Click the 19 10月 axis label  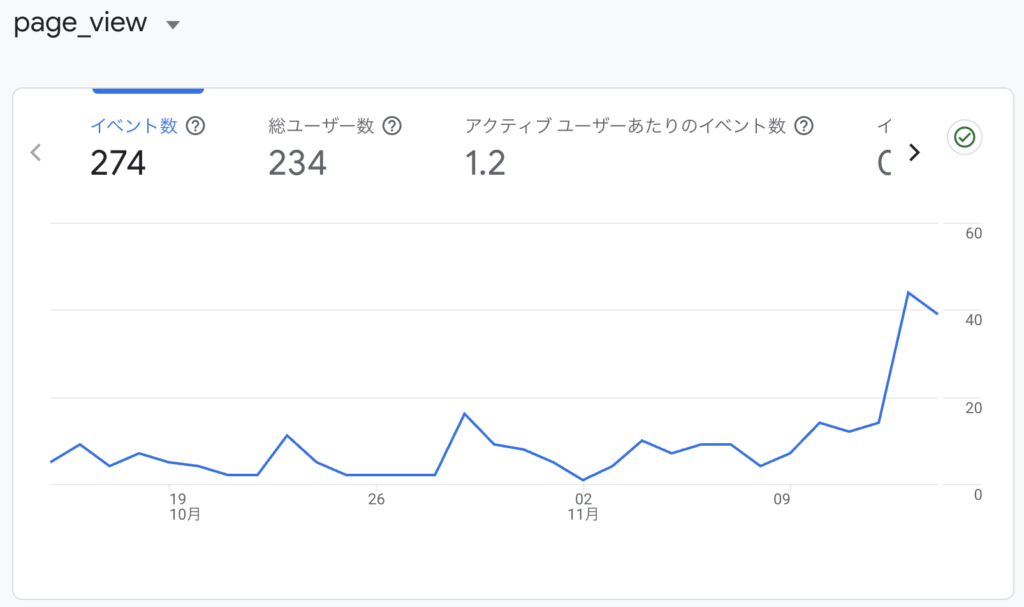(x=183, y=505)
